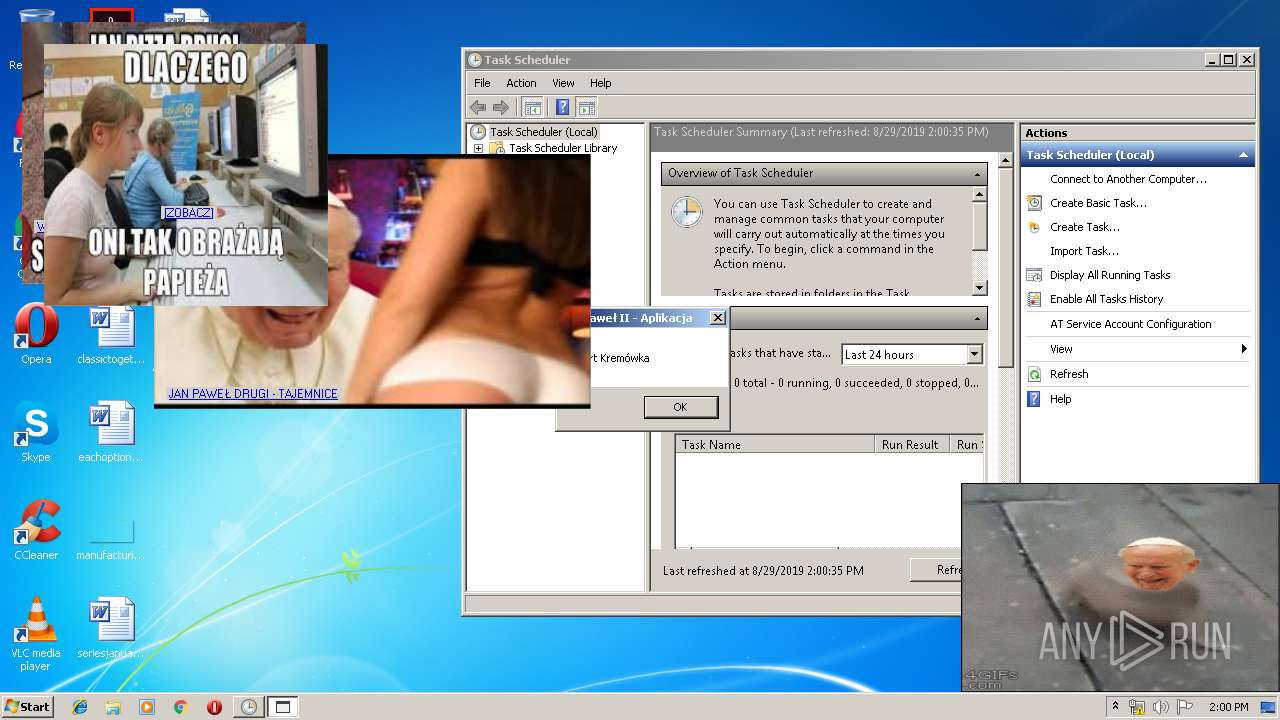Image resolution: width=1280 pixels, height=720 pixels.
Task: Click the blue Help toolbar icon
Action: (x=563, y=107)
